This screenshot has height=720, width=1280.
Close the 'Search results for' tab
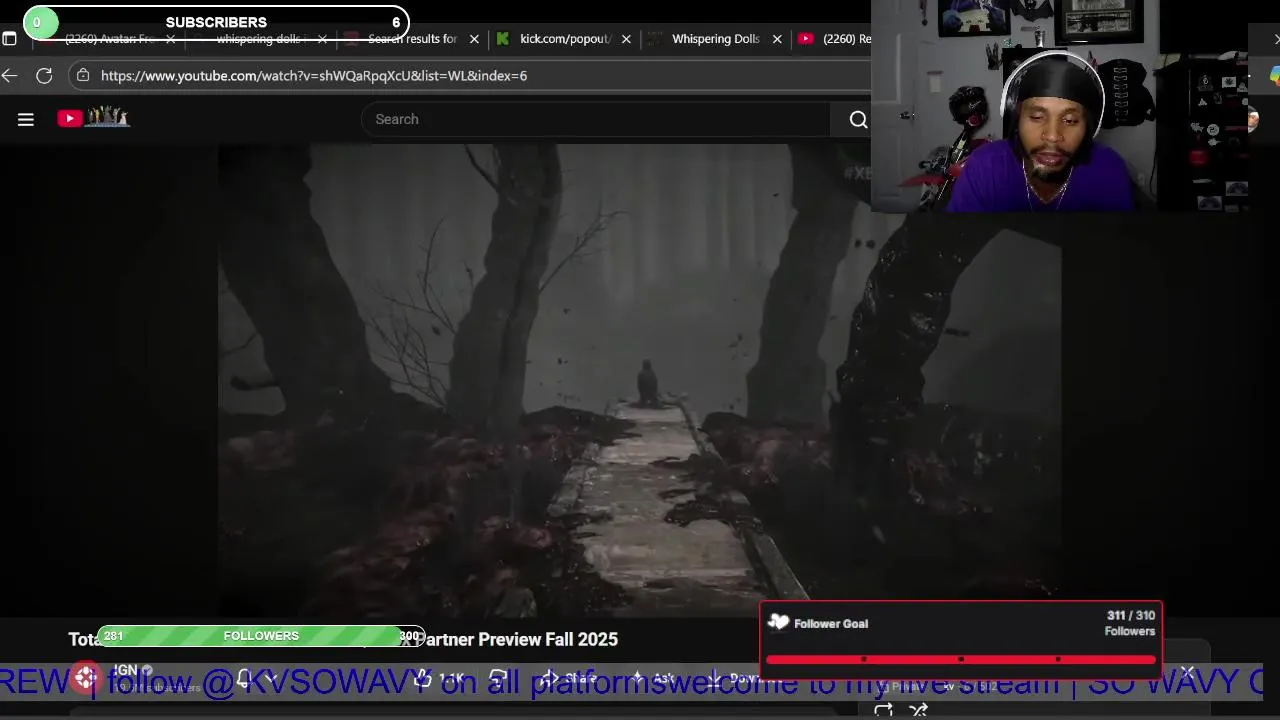click(x=474, y=39)
